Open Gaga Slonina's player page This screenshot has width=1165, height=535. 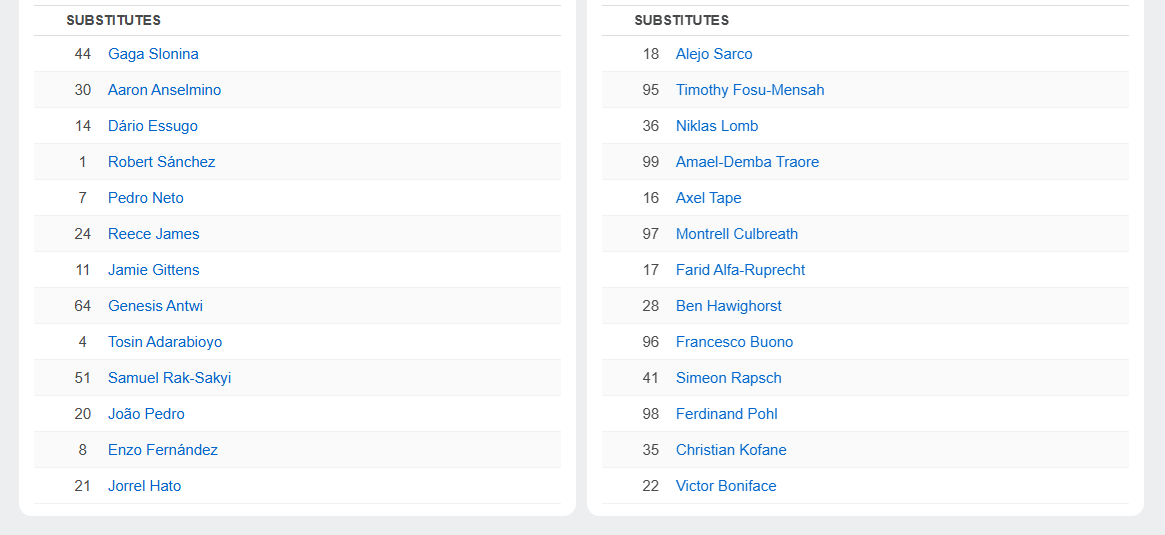point(153,54)
